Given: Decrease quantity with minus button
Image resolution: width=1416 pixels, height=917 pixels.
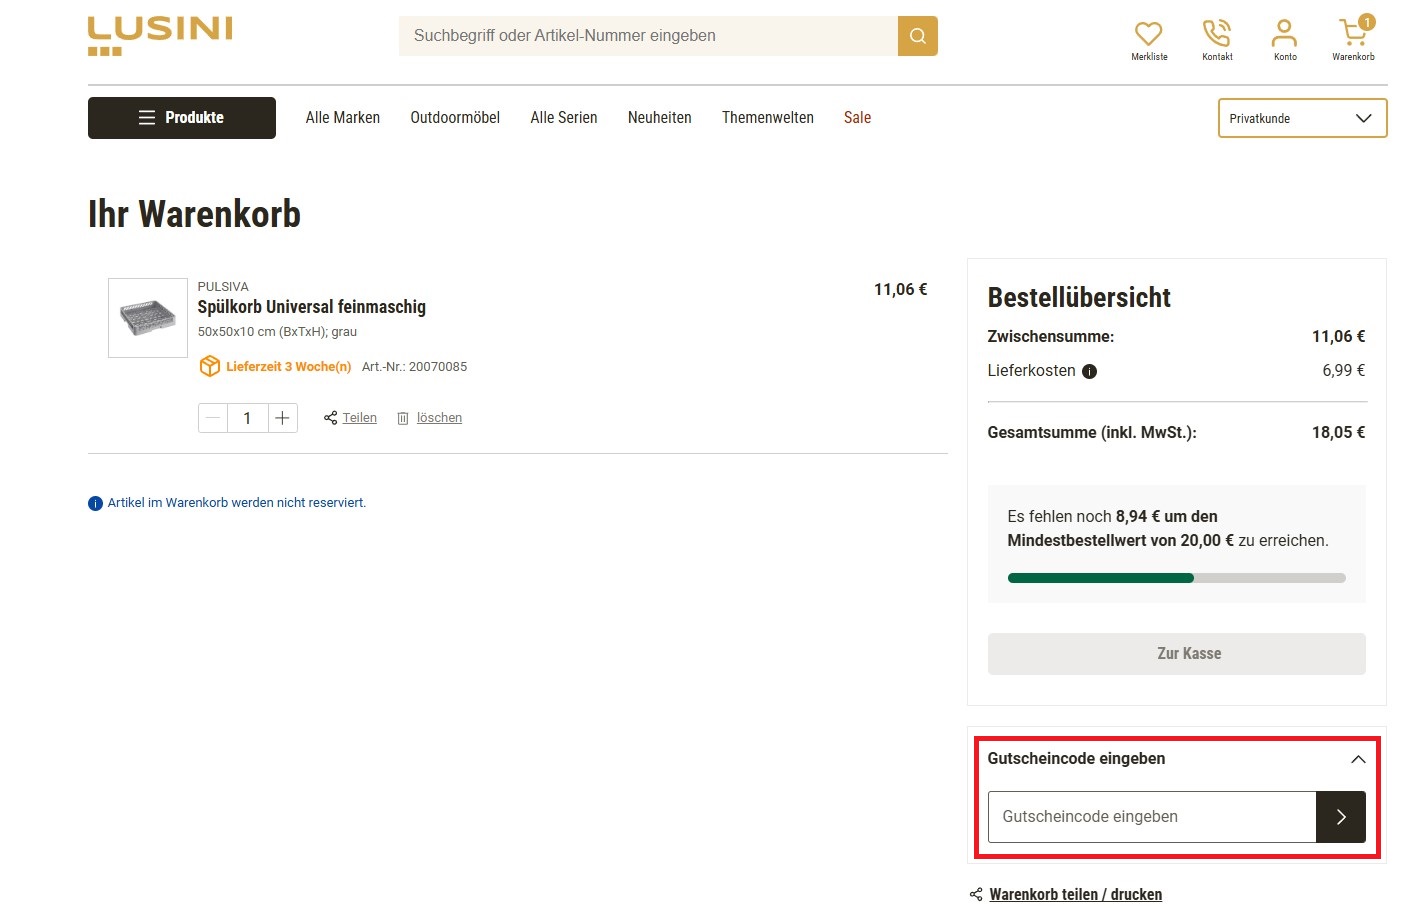Looking at the screenshot, I should [x=213, y=418].
